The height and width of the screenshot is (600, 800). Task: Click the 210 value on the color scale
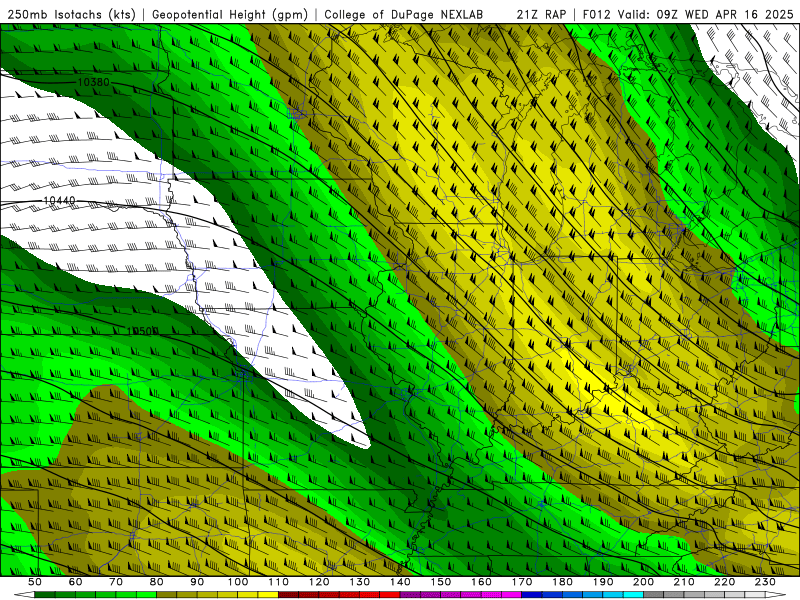(685, 582)
